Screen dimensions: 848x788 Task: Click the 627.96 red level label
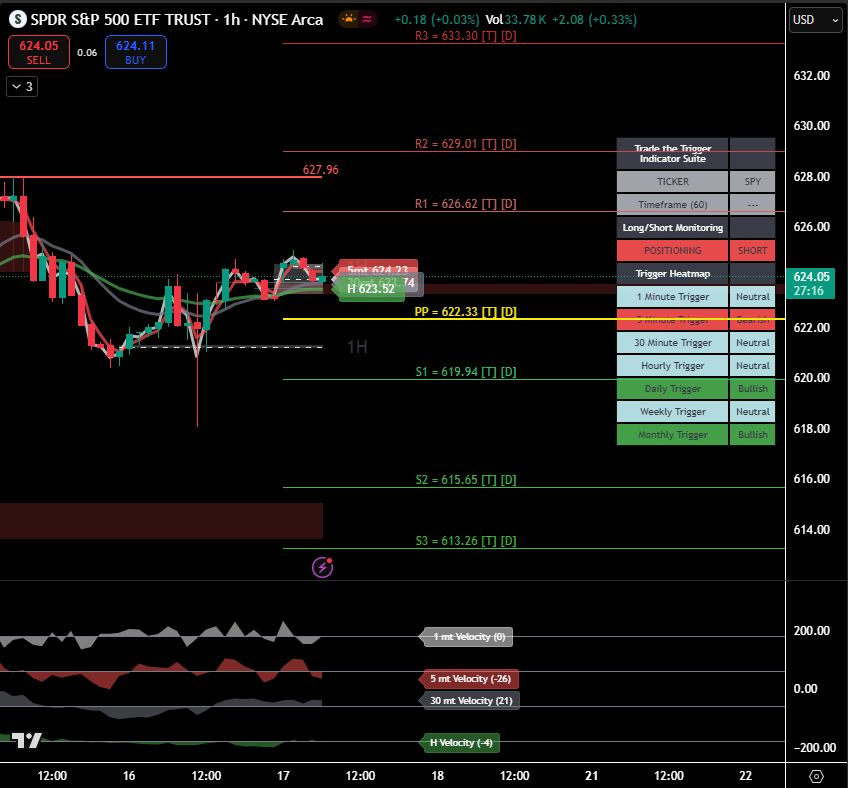coord(321,170)
